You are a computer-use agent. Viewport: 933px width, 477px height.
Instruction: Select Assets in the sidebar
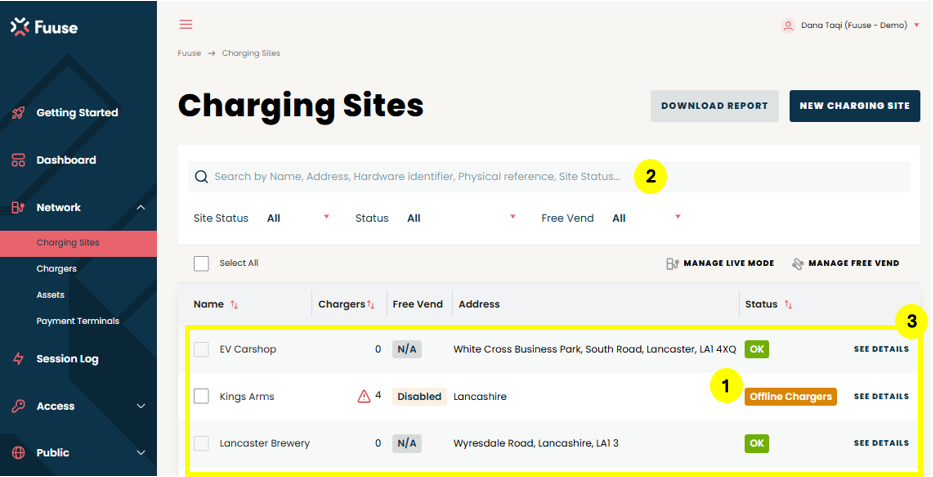[51, 295]
